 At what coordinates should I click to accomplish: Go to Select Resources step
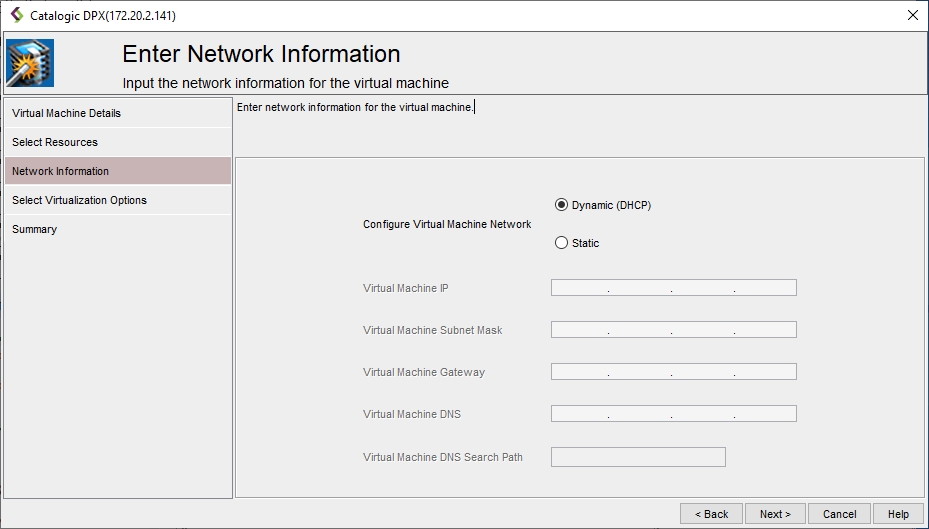(x=55, y=142)
